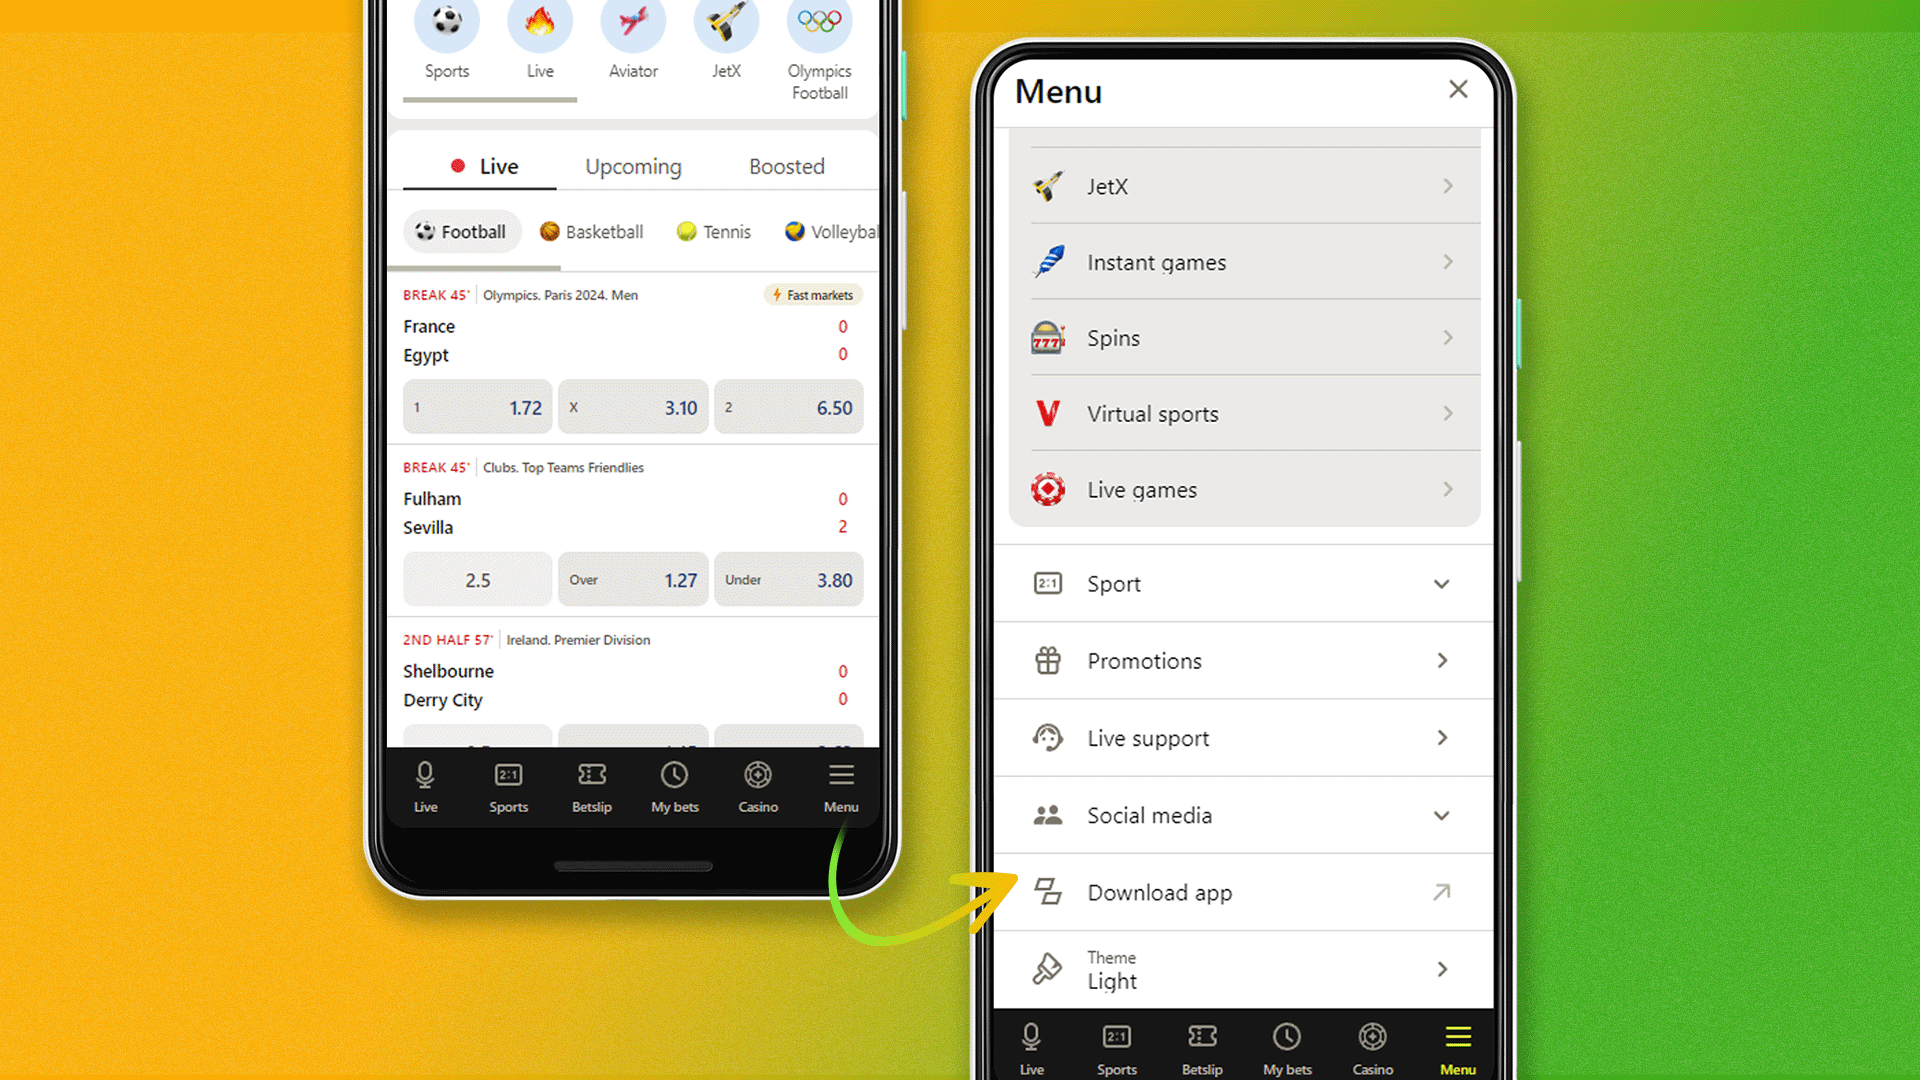Tap the Betslip icon
1920x1080 pixels.
point(591,786)
